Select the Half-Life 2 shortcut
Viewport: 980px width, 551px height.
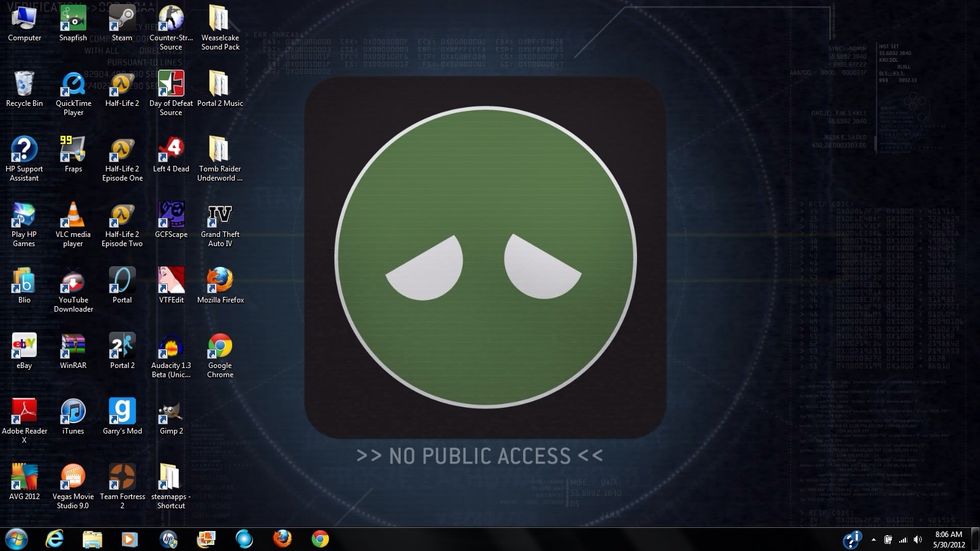pos(122,89)
